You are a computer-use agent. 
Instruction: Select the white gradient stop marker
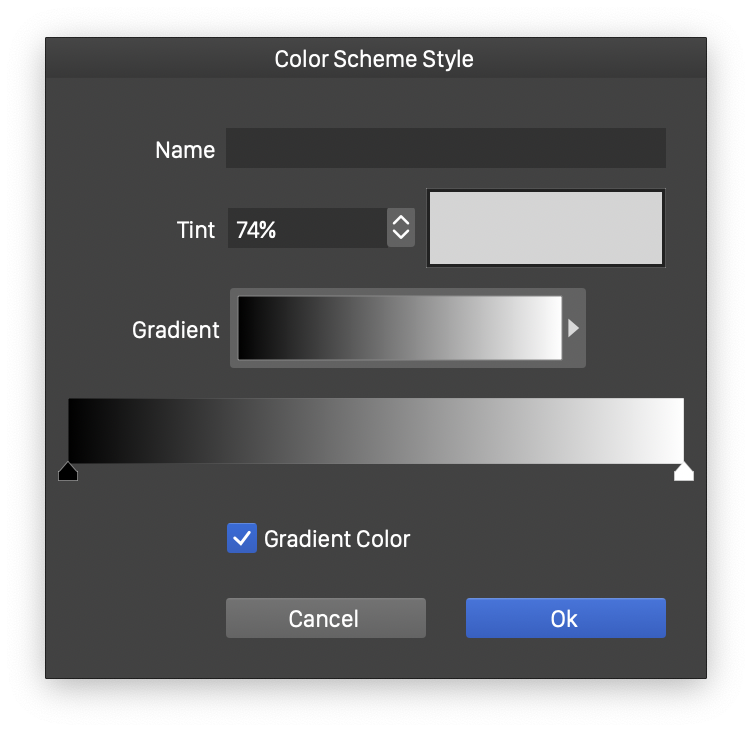pyautogui.click(x=684, y=472)
